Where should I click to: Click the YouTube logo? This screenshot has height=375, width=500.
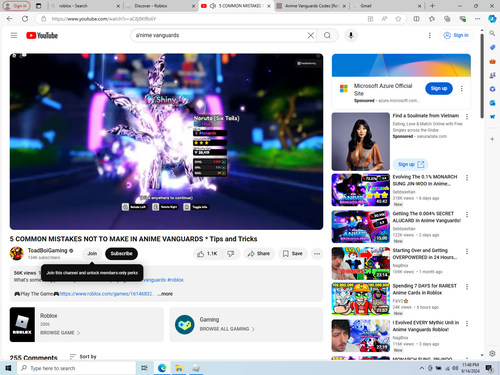click(x=42, y=35)
